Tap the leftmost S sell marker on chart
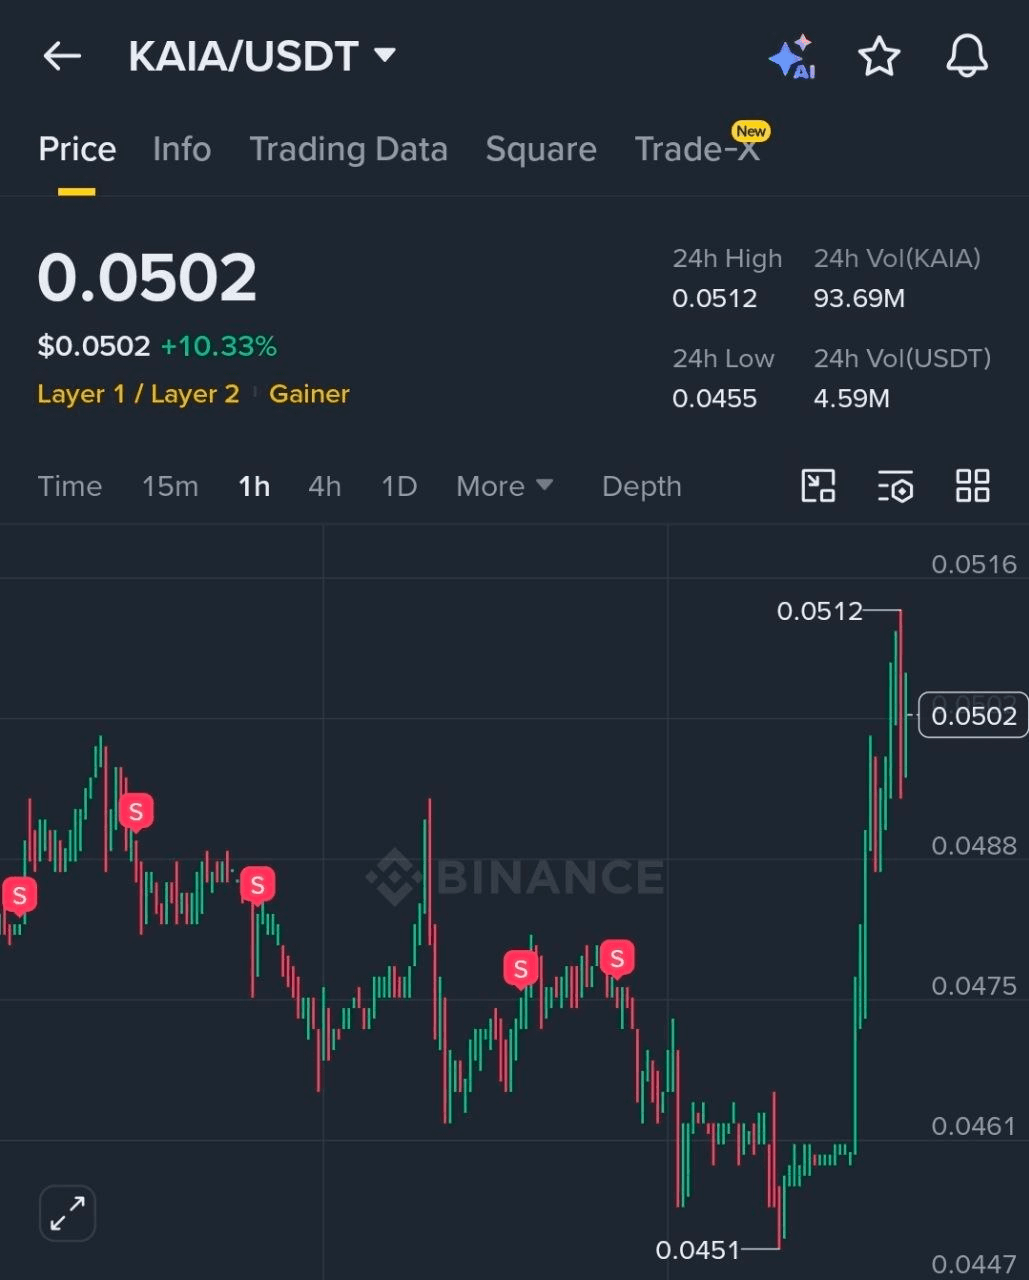The width and height of the screenshot is (1029, 1280). pos(19,897)
